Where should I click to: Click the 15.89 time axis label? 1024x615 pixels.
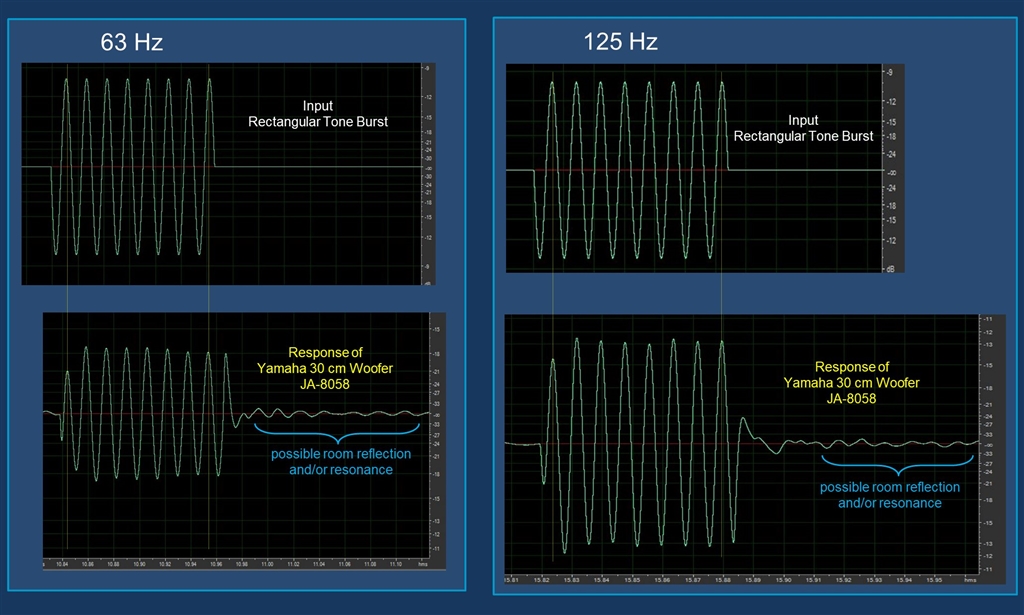coord(753,580)
